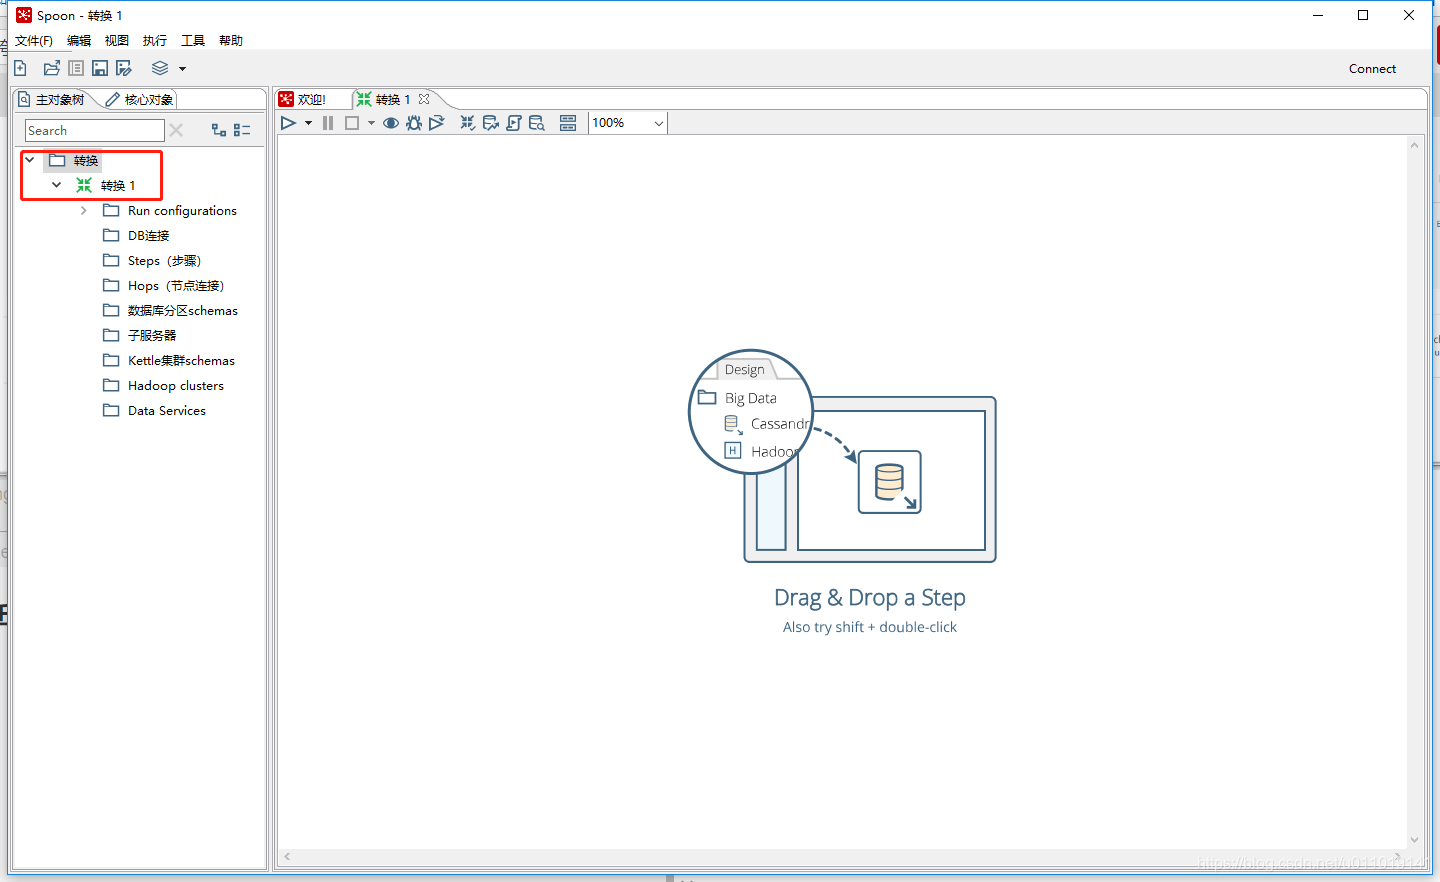
Task: Minimize the Spoon window
Action: pos(1318,15)
